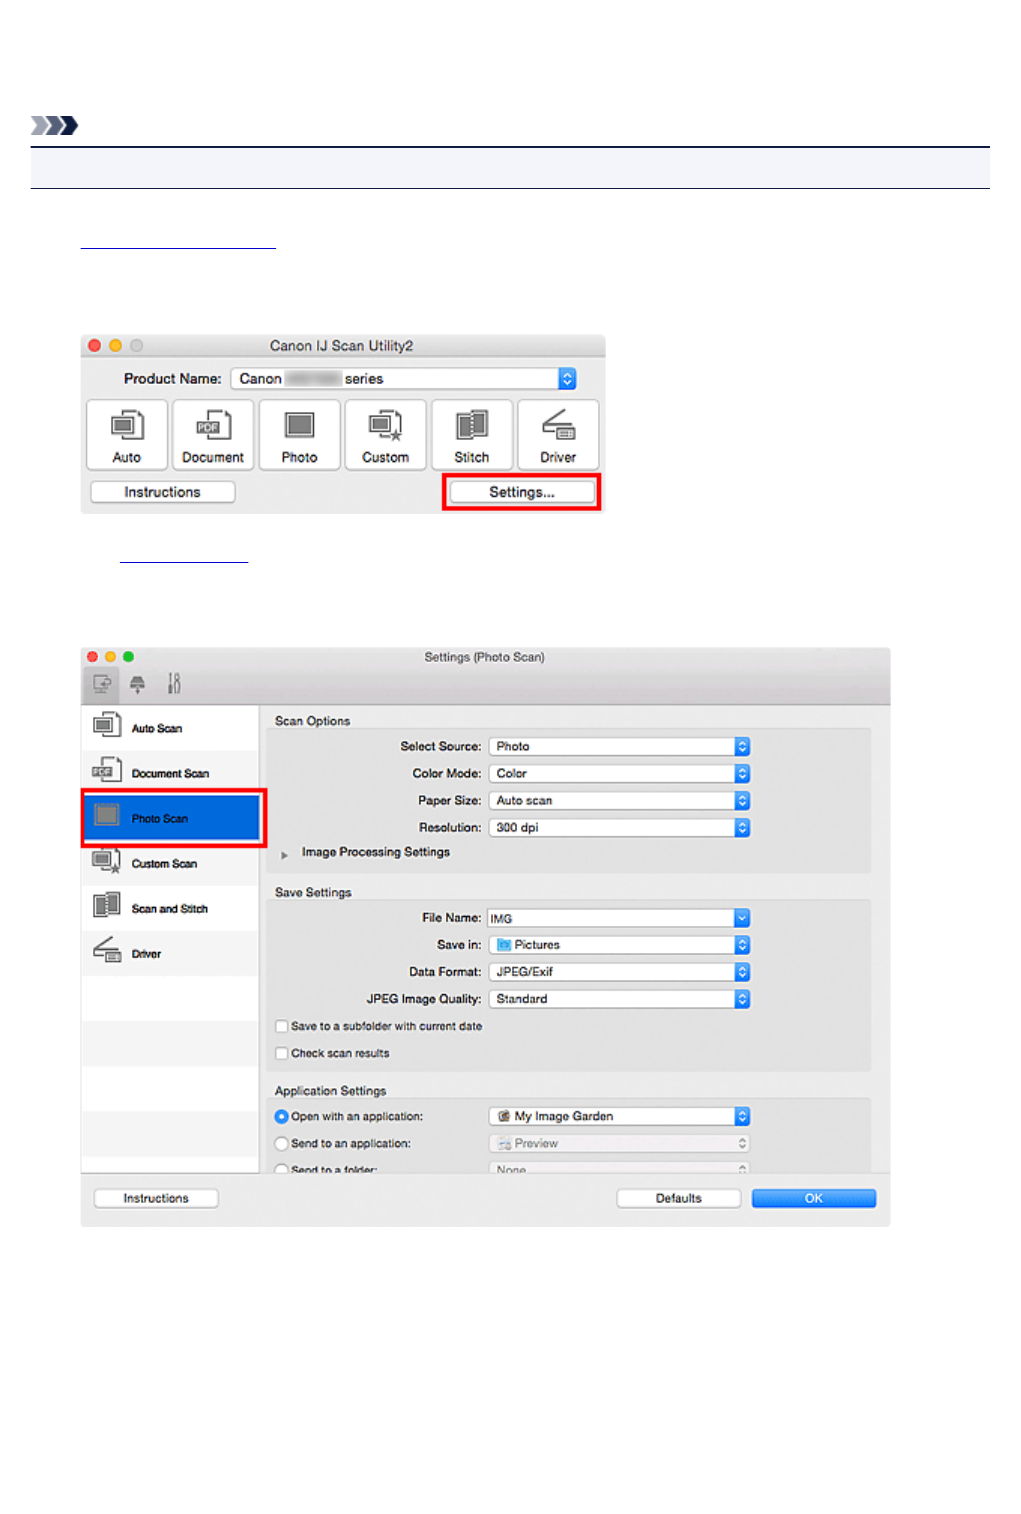Click the Document scan button icon

pos(213,434)
